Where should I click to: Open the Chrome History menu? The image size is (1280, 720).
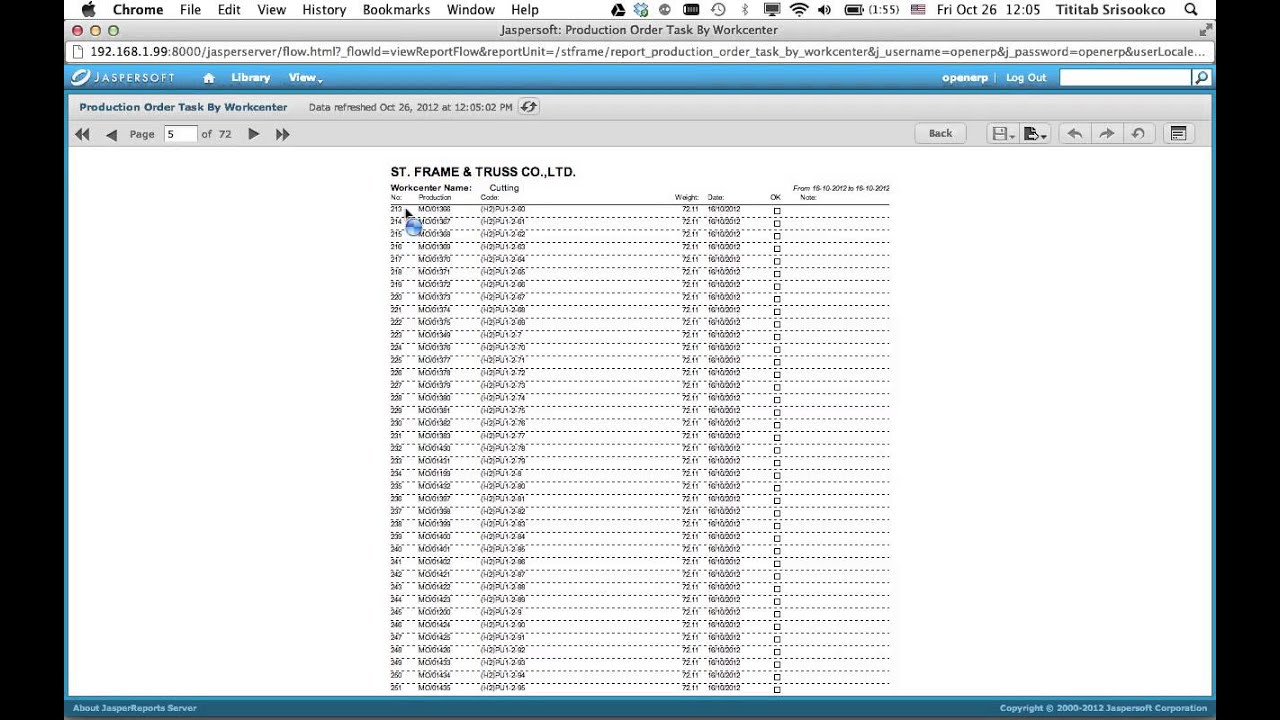click(324, 10)
